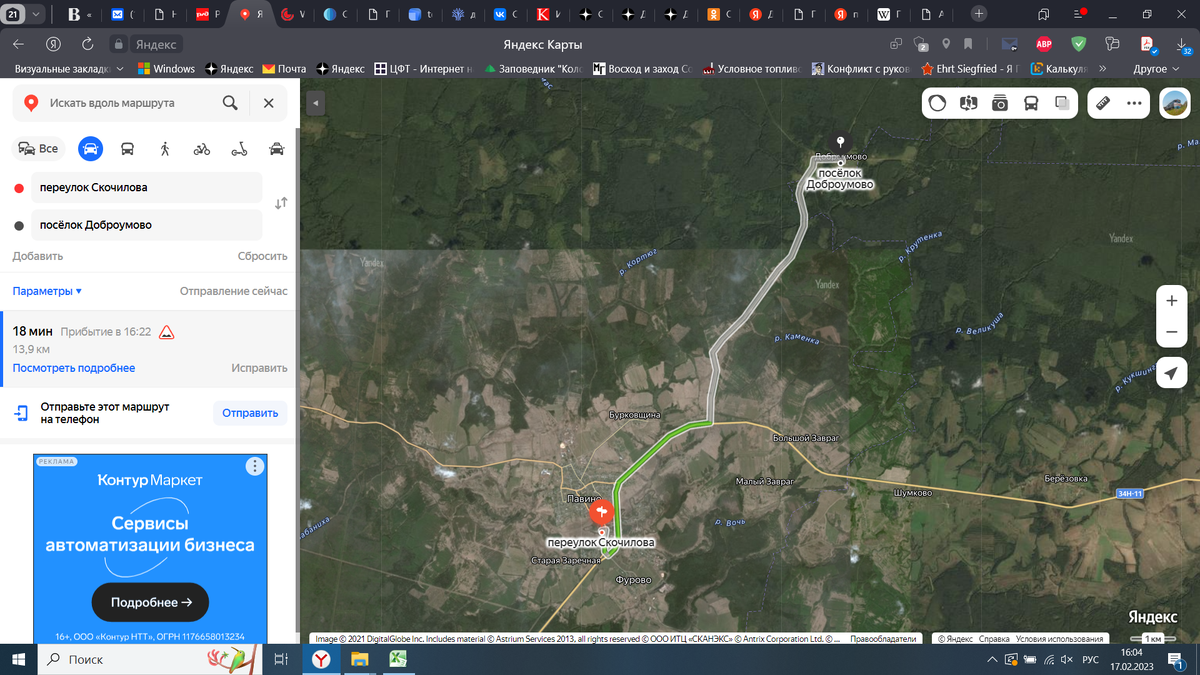
Task: Open the browser downloads arrow icon
Action: coord(1182,44)
